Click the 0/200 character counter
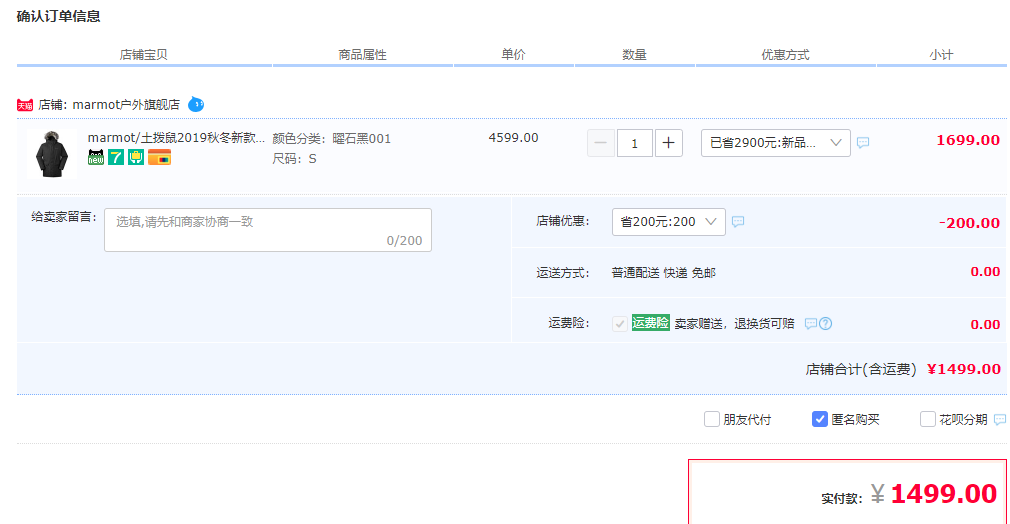 [404, 241]
